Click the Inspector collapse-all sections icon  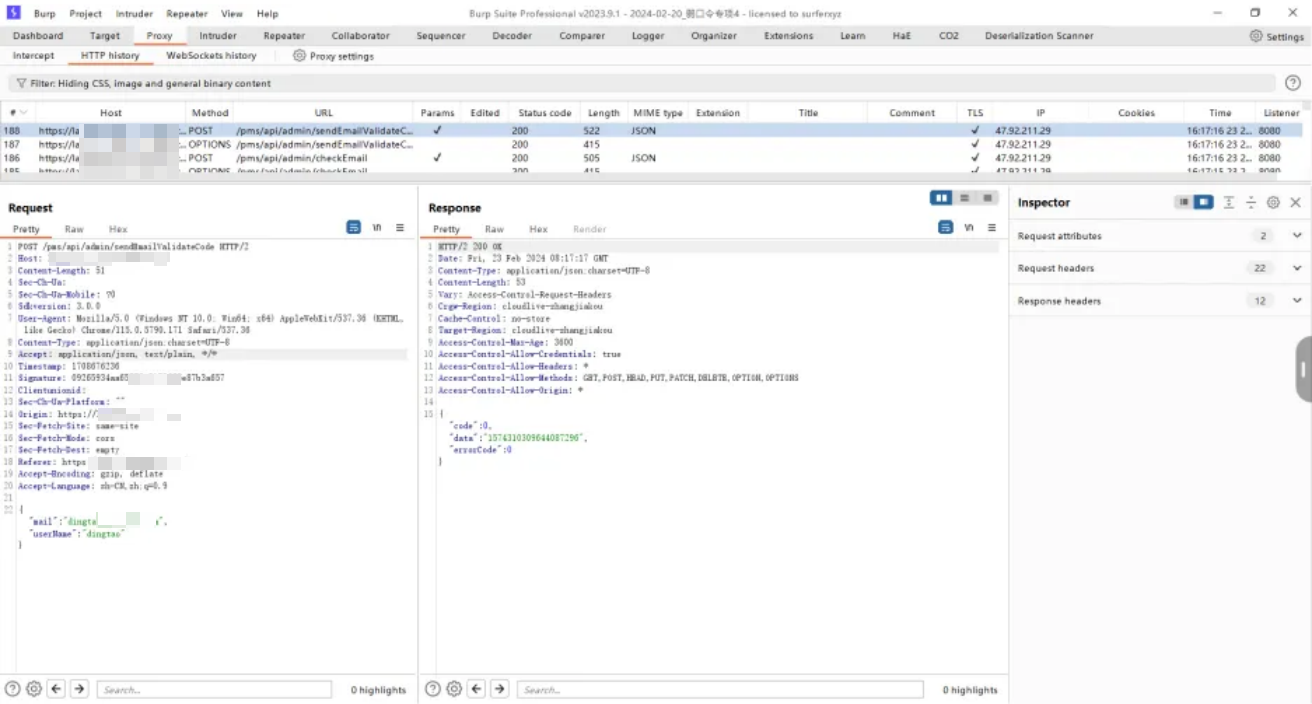[1251, 202]
